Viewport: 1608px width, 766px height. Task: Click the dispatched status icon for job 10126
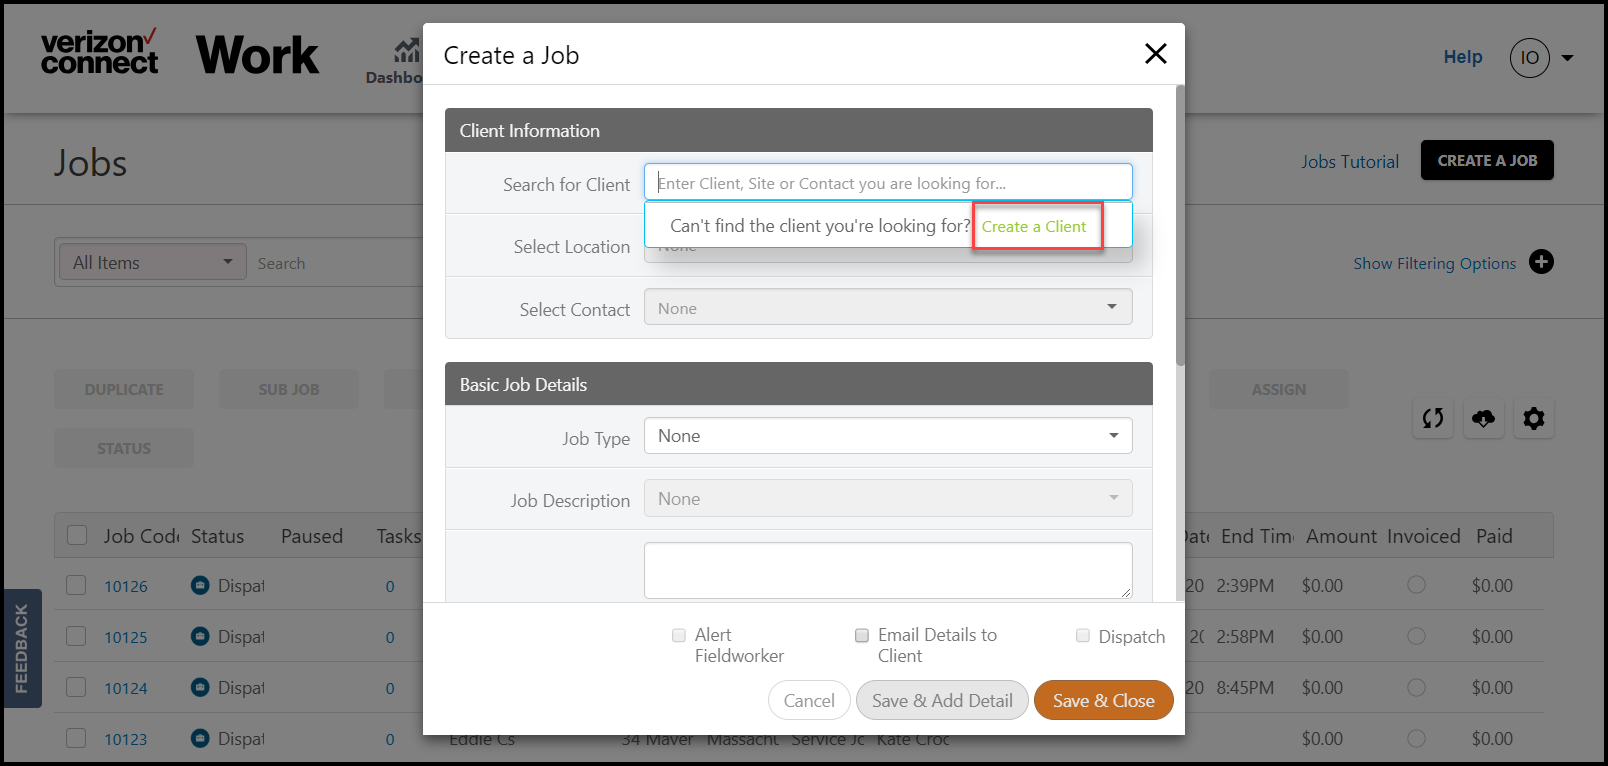pyautogui.click(x=200, y=585)
